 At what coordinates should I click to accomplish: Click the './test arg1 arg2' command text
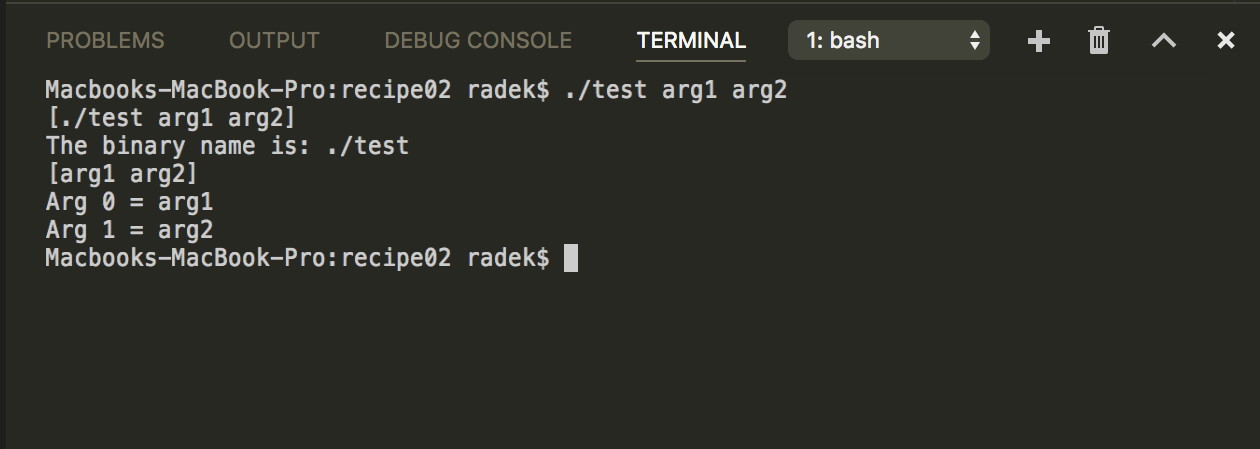click(676, 90)
